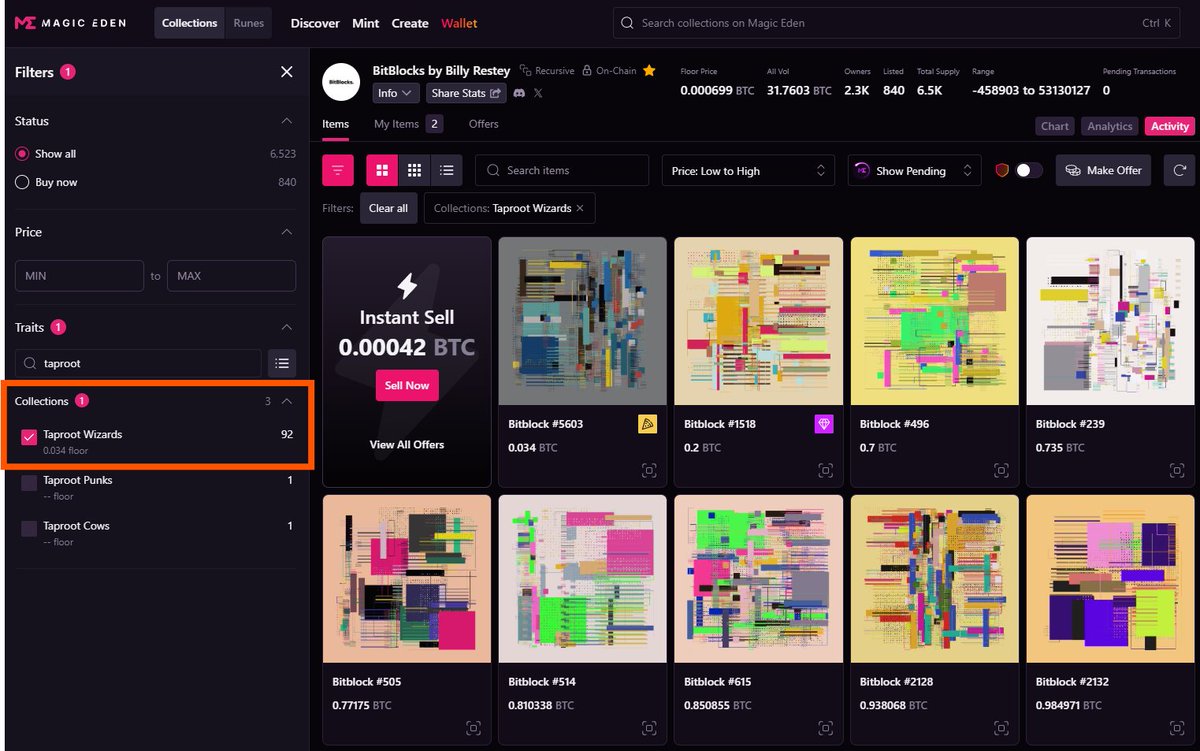Click the scan icon on Bitblock #615
Screen dimensions: 1200x751
825,728
